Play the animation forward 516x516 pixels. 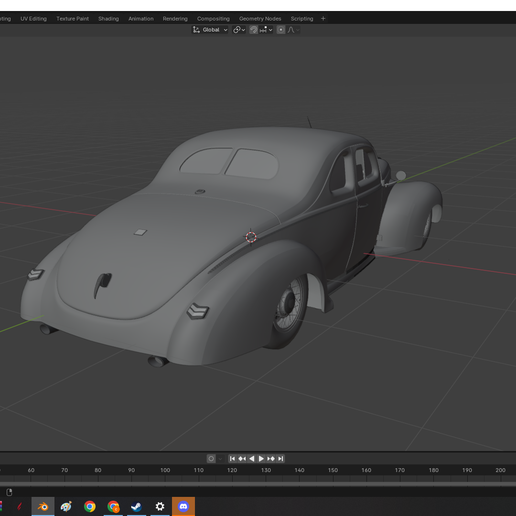[x=261, y=459]
